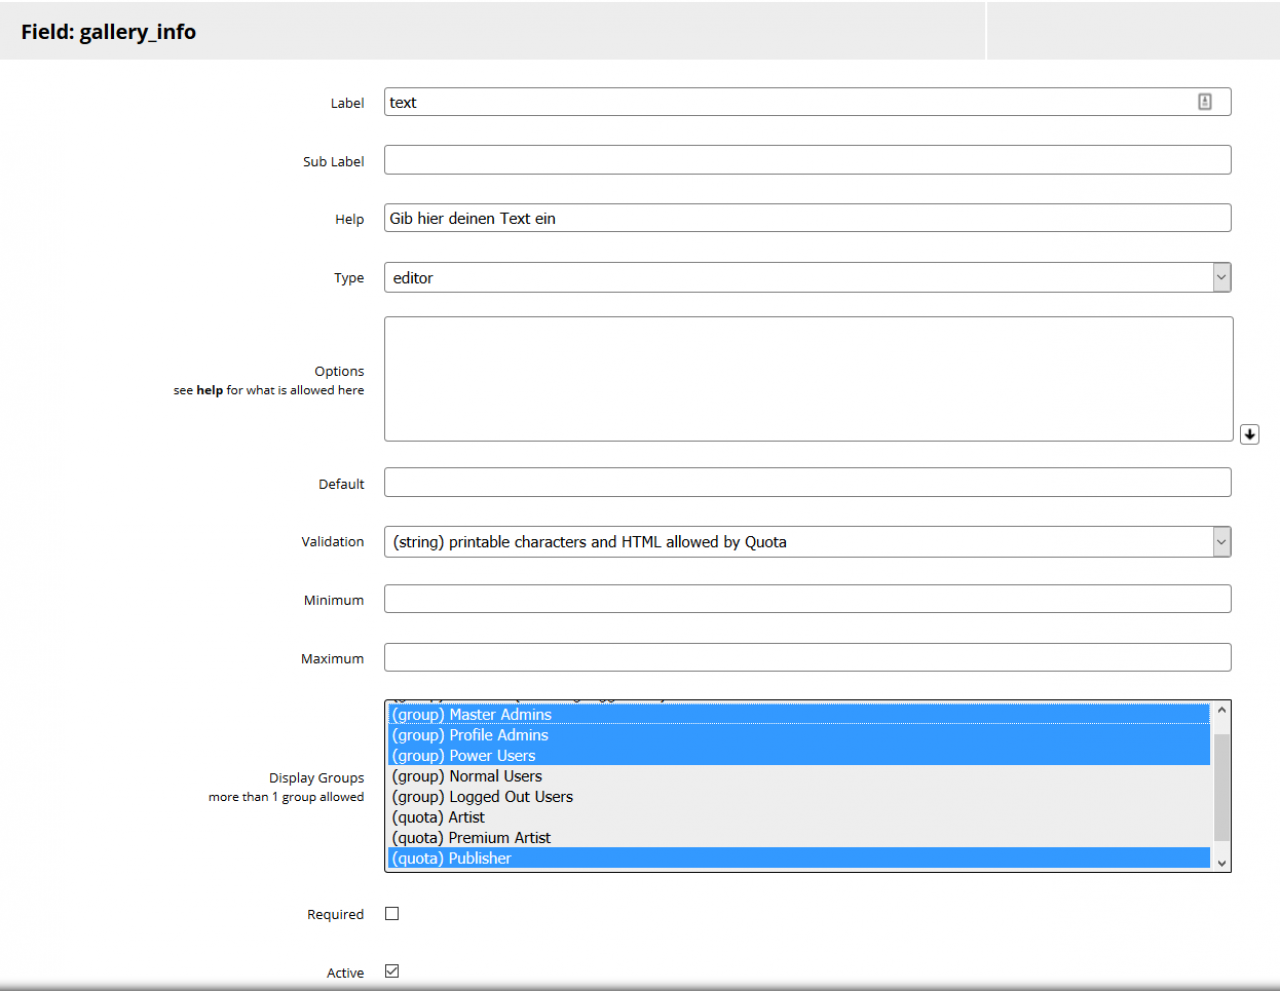Toggle the Required checkbox

tap(392, 914)
